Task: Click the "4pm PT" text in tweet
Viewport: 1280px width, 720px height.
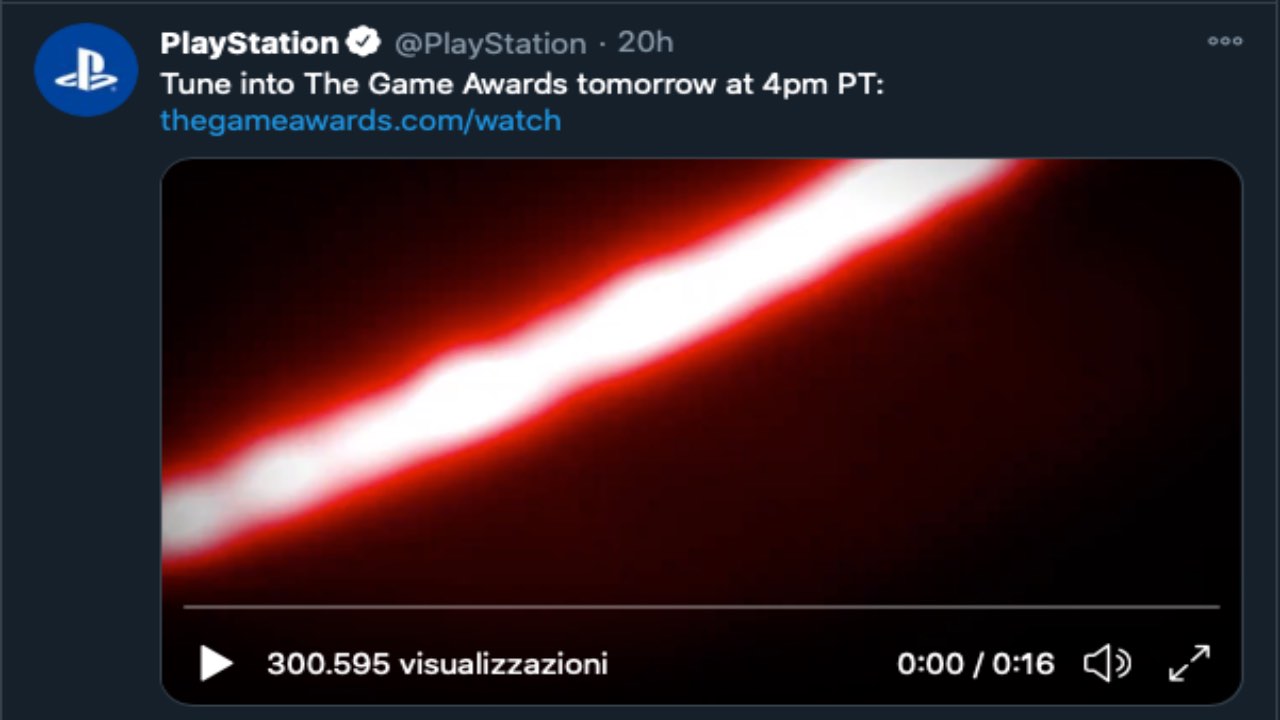Action: 822,83
